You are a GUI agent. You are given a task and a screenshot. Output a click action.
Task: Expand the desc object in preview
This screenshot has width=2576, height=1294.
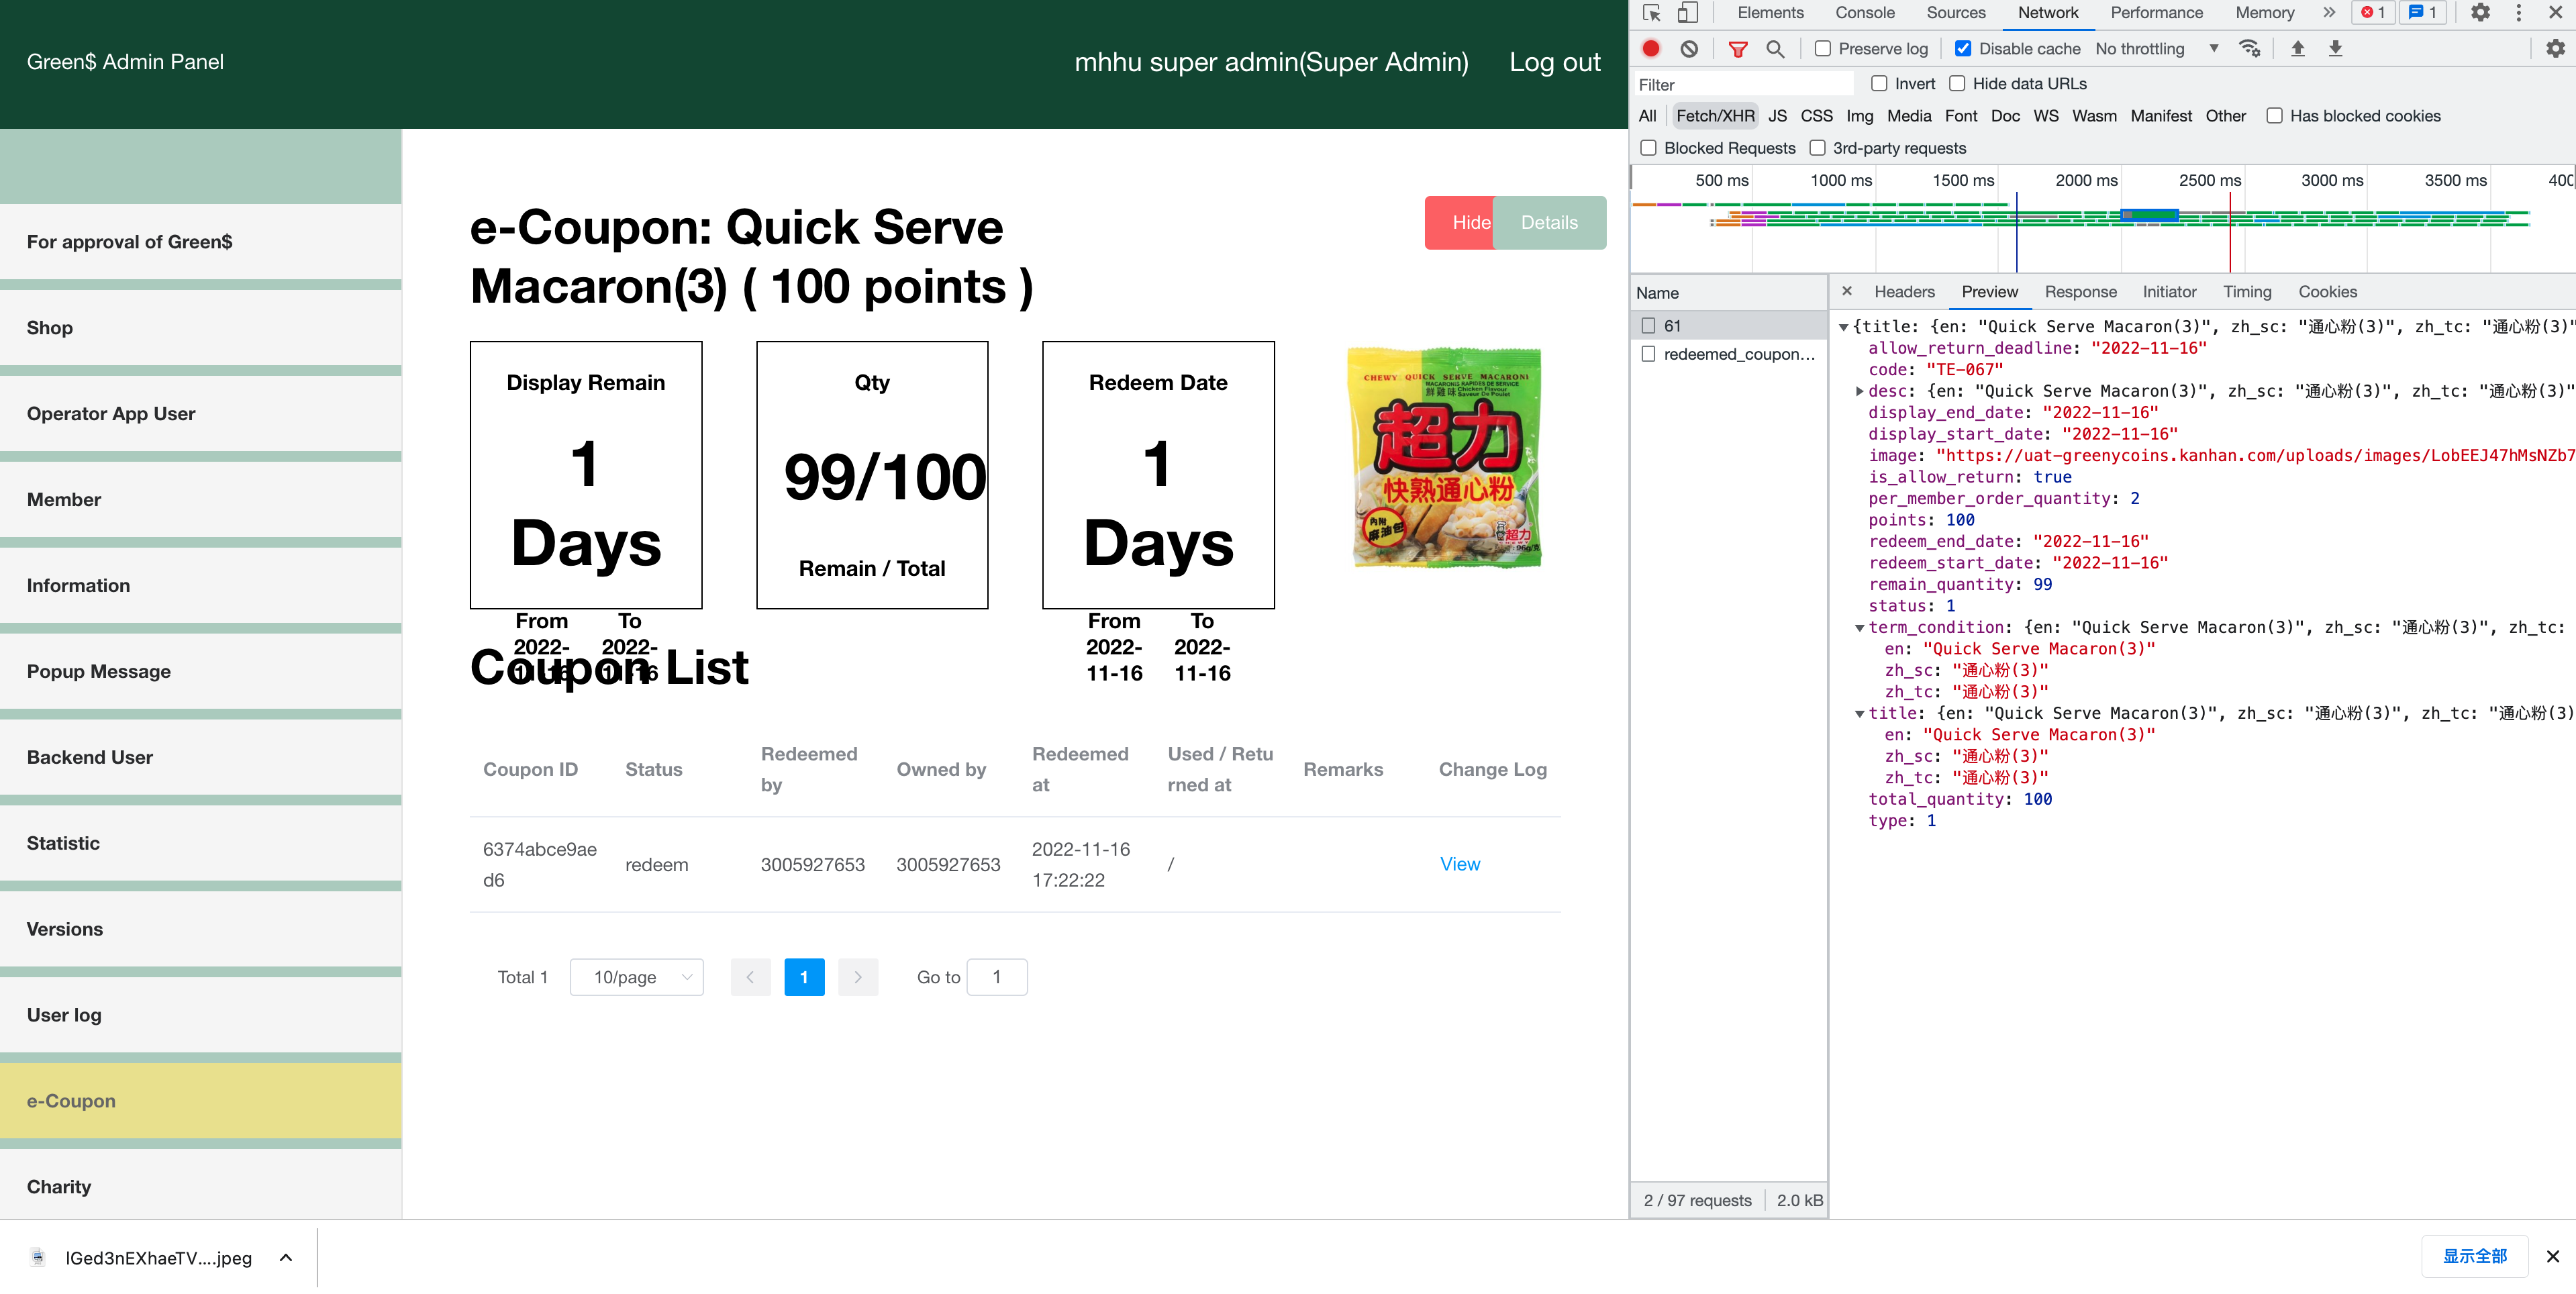pyautogui.click(x=1859, y=391)
